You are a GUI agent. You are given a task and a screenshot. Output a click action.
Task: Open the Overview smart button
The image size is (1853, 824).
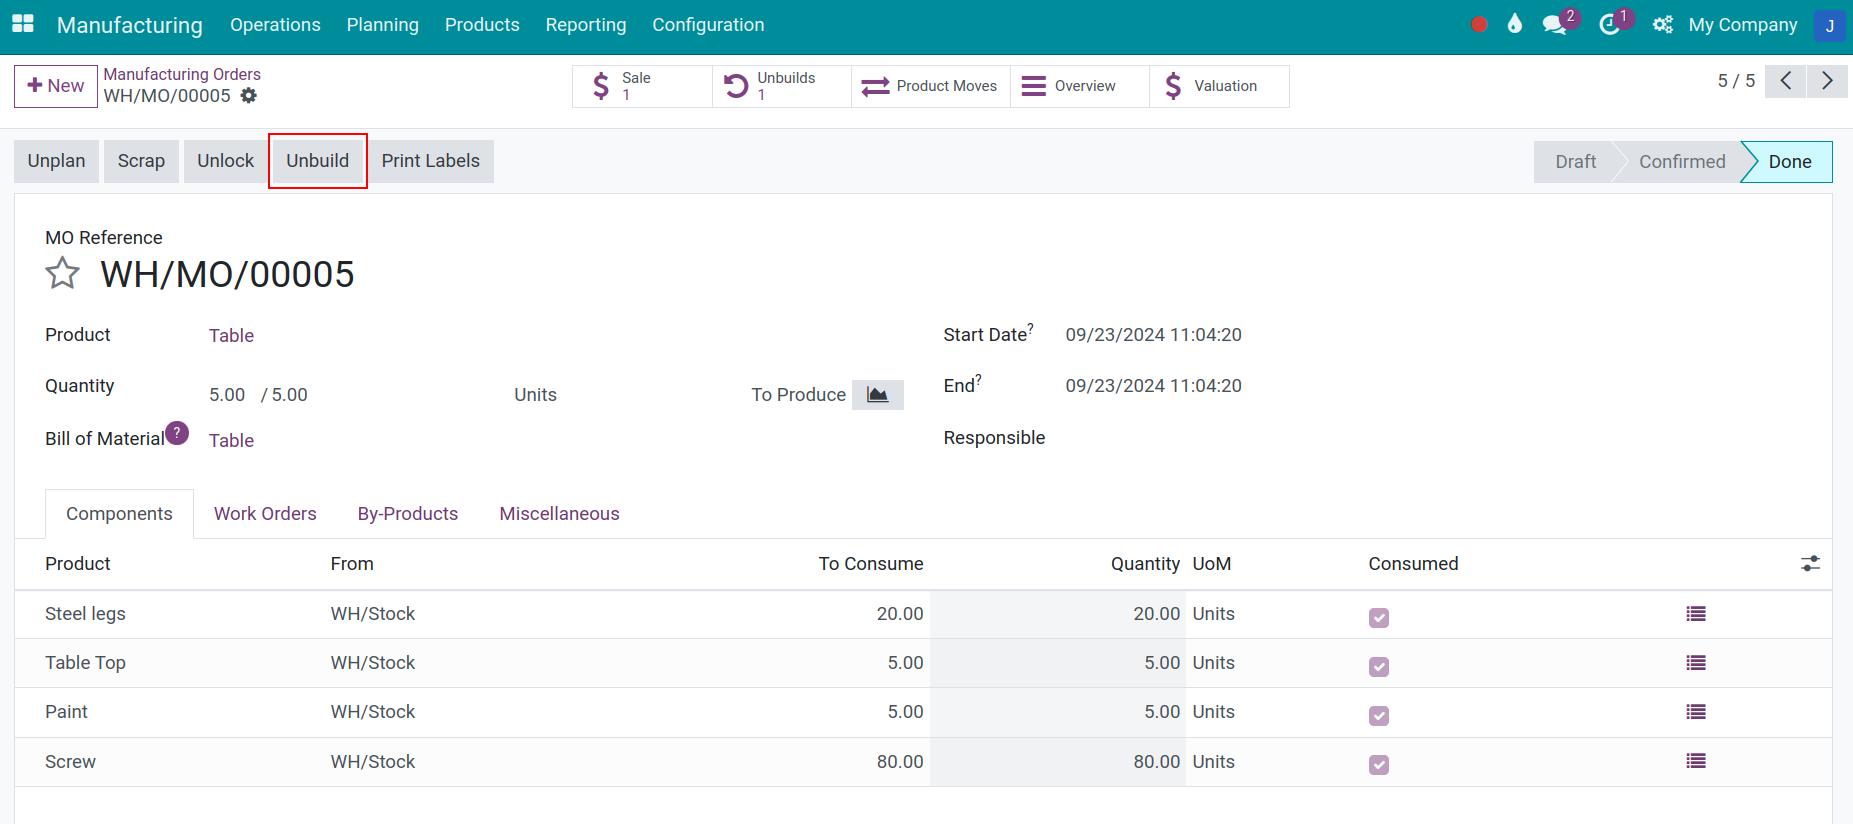tap(1080, 86)
